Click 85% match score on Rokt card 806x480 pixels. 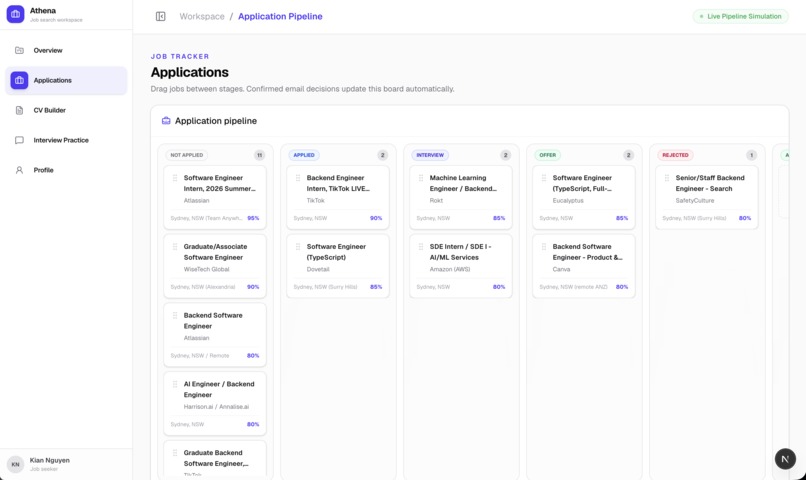coord(499,218)
